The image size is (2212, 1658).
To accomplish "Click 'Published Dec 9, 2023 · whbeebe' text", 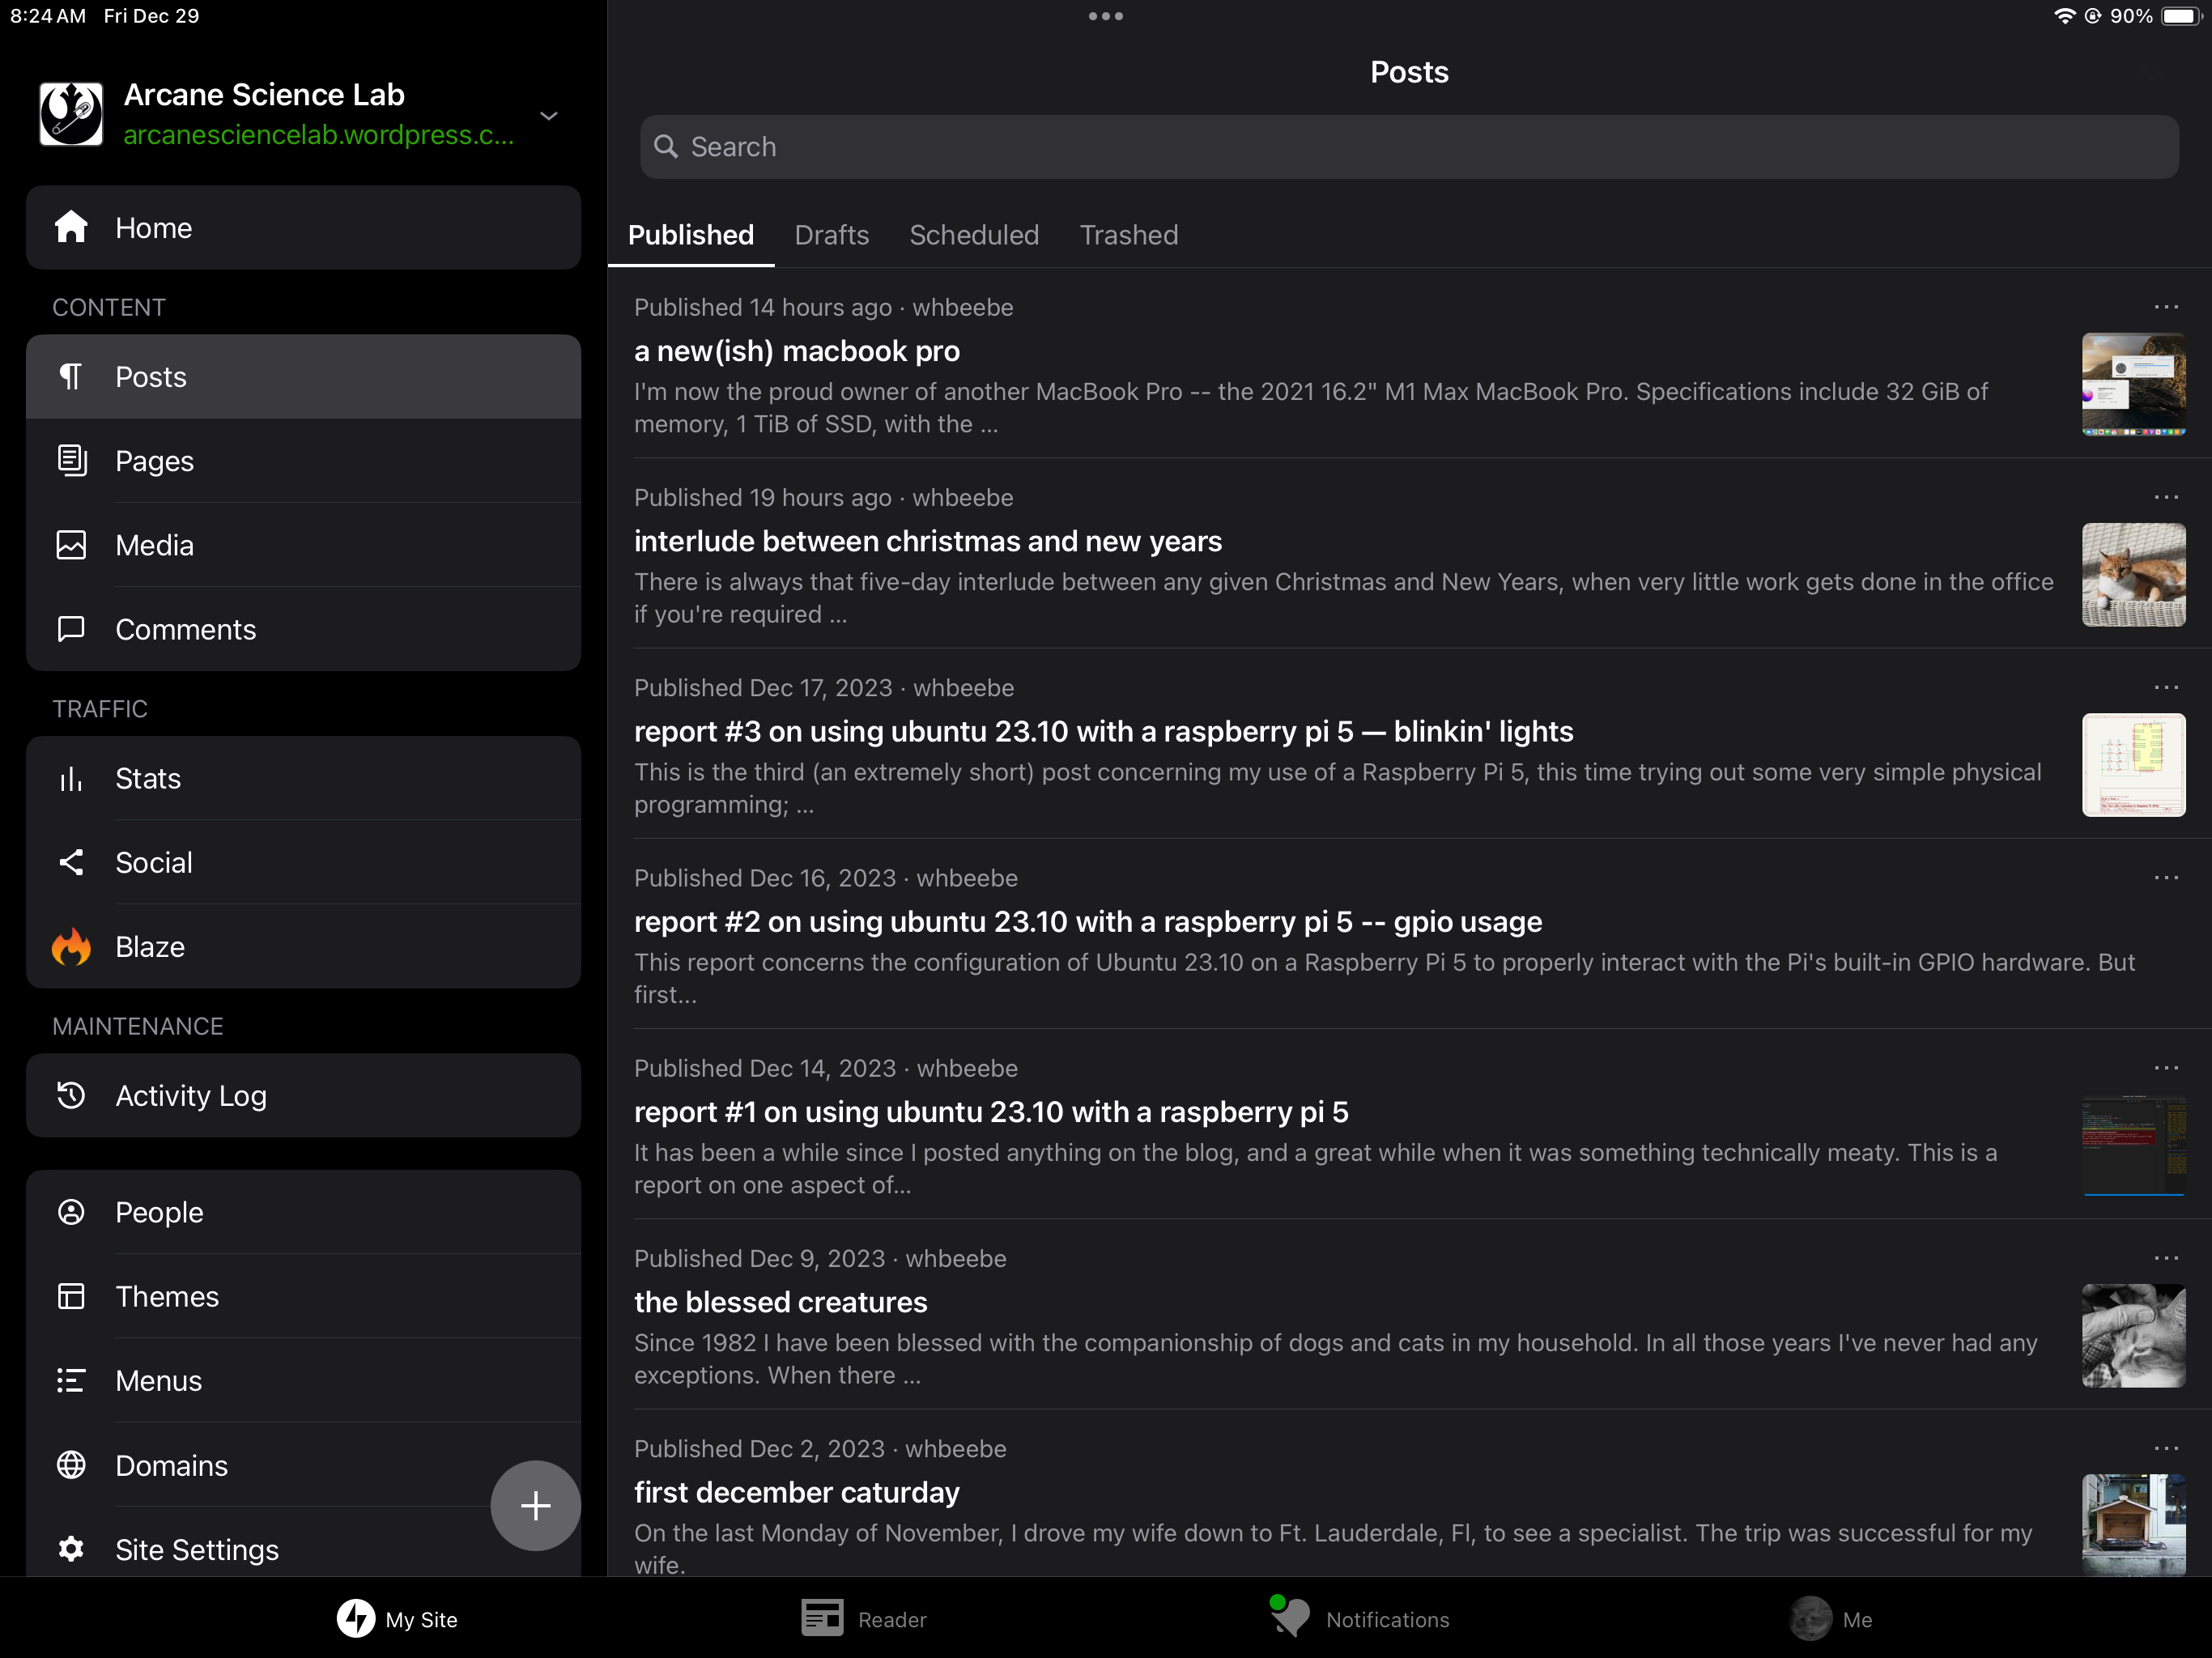I will [819, 1258].
